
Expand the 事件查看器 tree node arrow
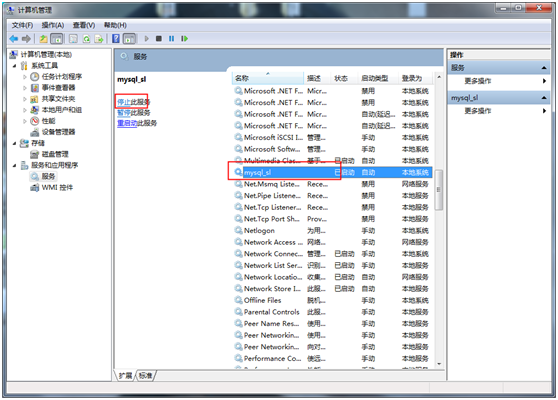coord(25,88)
